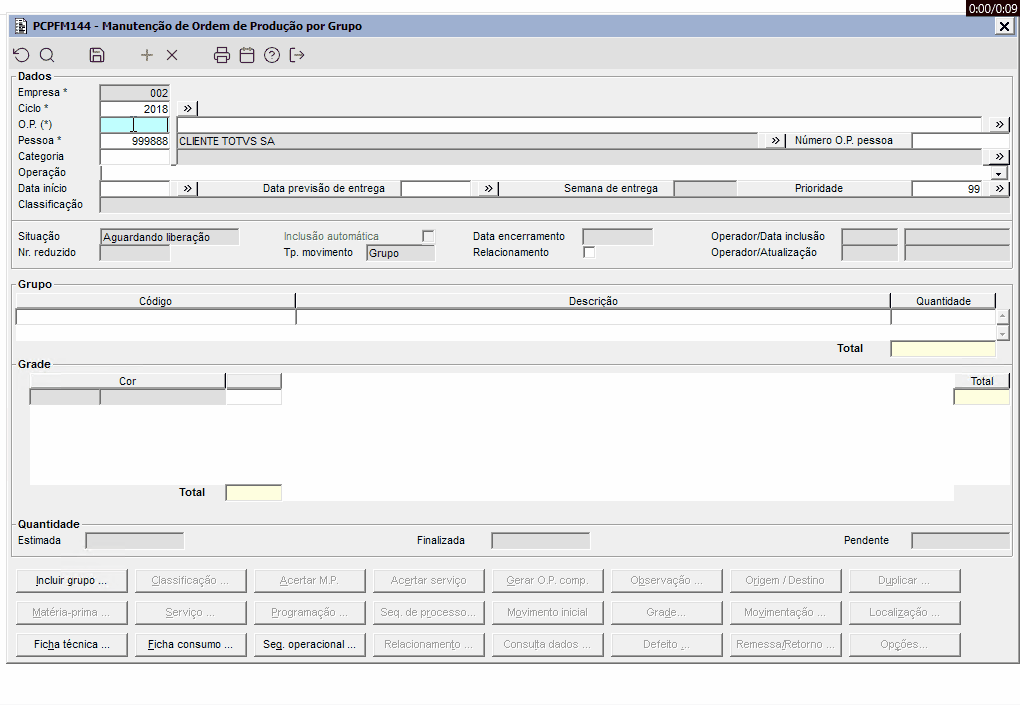Open lookup beside Ciclo field
The image size is (1020, 705).
187,109
